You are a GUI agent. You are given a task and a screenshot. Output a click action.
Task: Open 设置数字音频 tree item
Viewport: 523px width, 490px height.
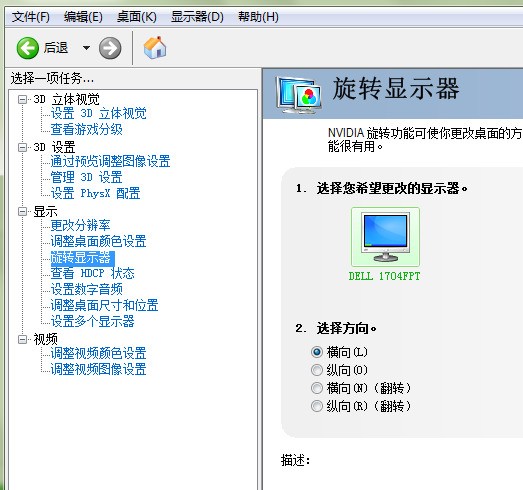(x=86, y=290)
